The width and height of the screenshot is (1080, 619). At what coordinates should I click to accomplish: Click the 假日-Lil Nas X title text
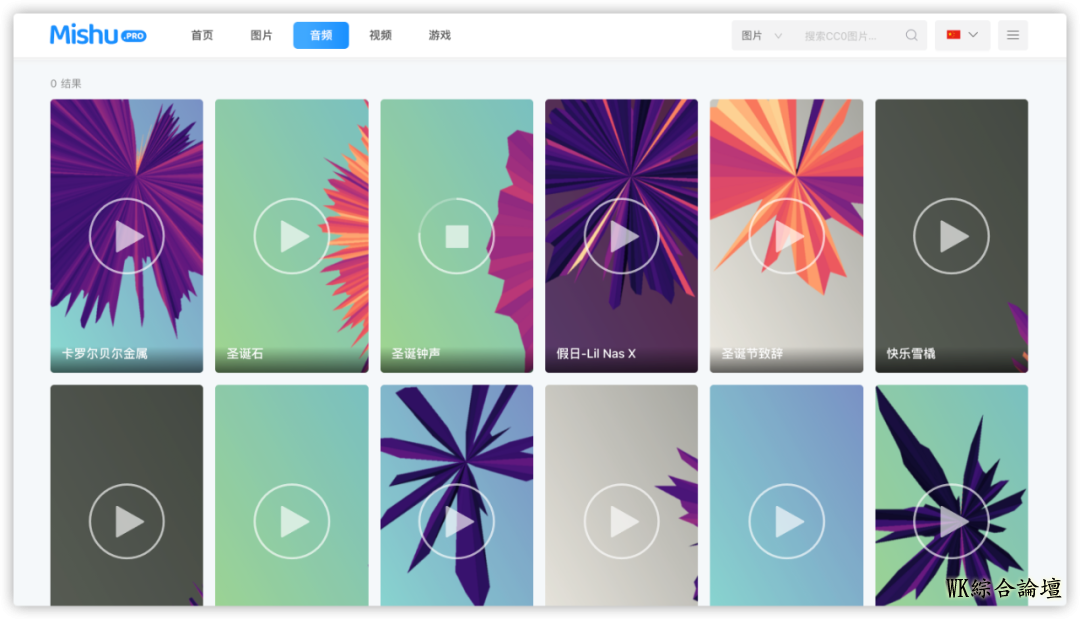click(x=596, y=353)
